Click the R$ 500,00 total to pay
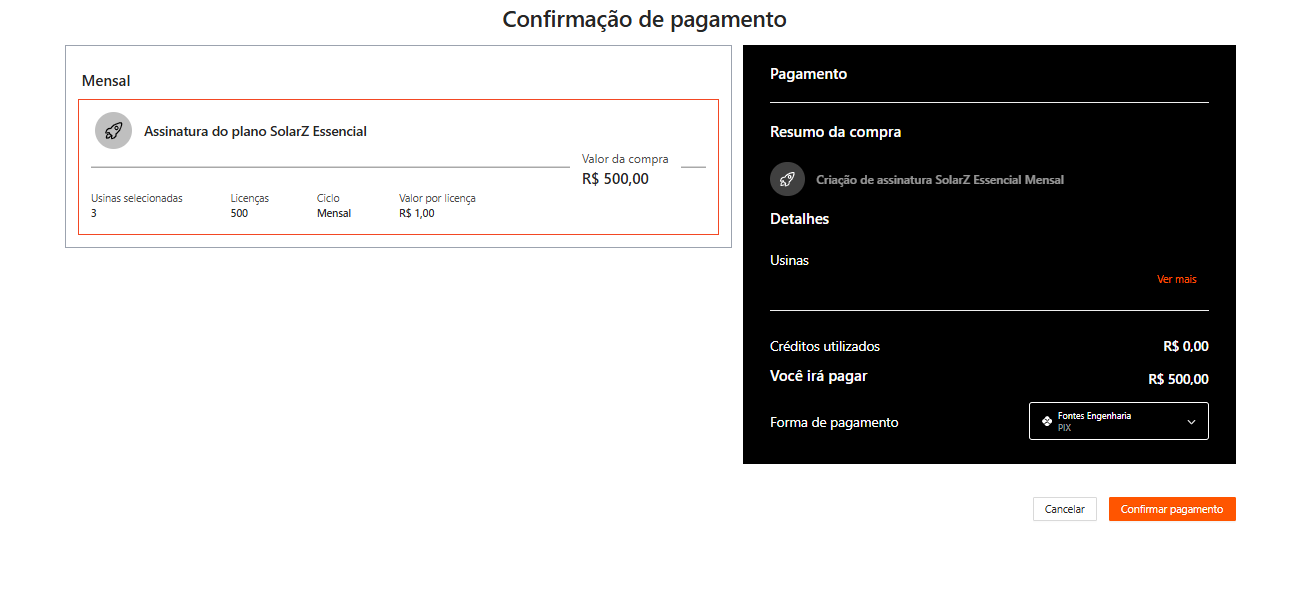The height and width of the screenshot is (600, 1306). pos(1178,380)
